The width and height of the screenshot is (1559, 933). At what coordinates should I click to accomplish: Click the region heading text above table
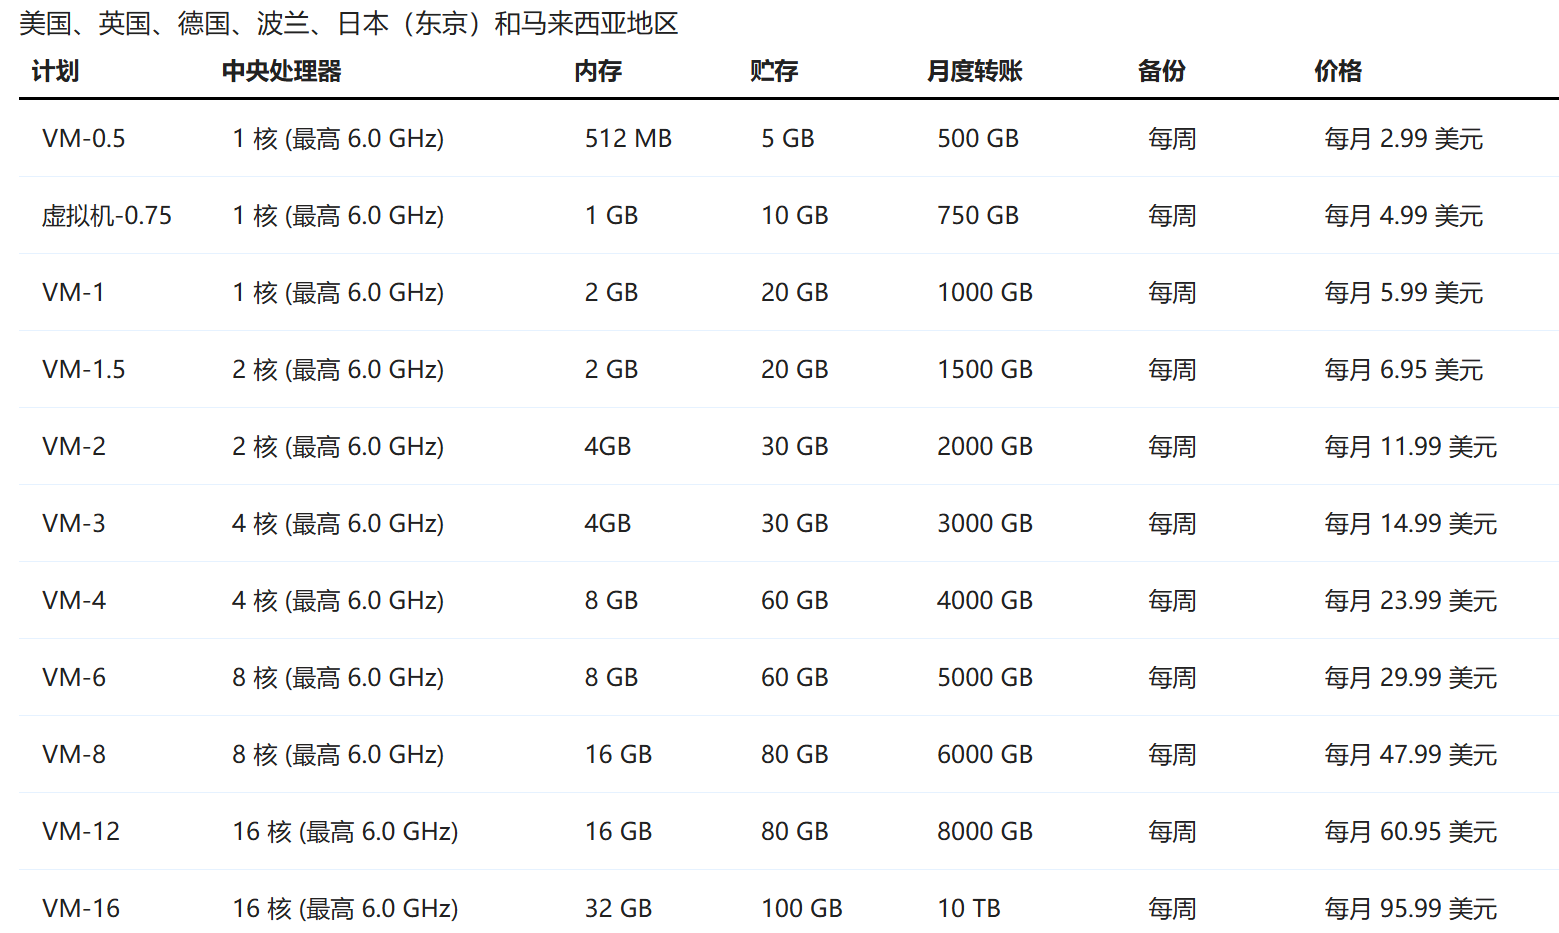348,23
